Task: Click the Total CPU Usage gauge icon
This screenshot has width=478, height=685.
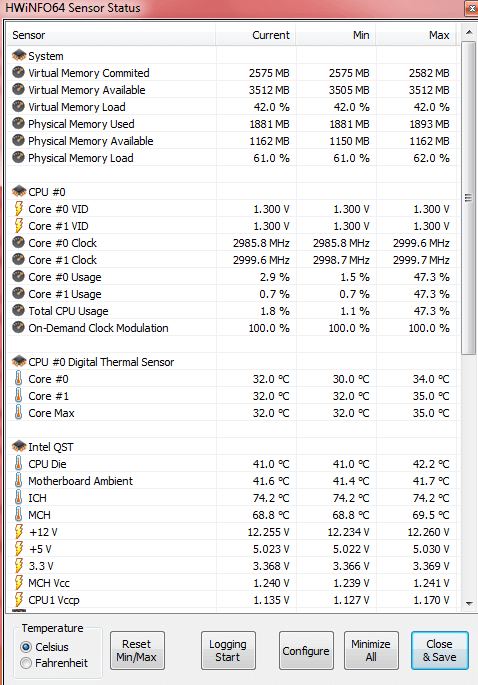Action: pyautogui.click(x=18, y=311)
